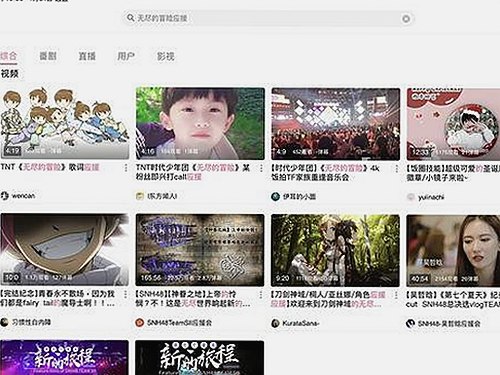Switch to the 综合 tab
The width and height of the screenshot is (500, 375).
[x=8, y=56]
